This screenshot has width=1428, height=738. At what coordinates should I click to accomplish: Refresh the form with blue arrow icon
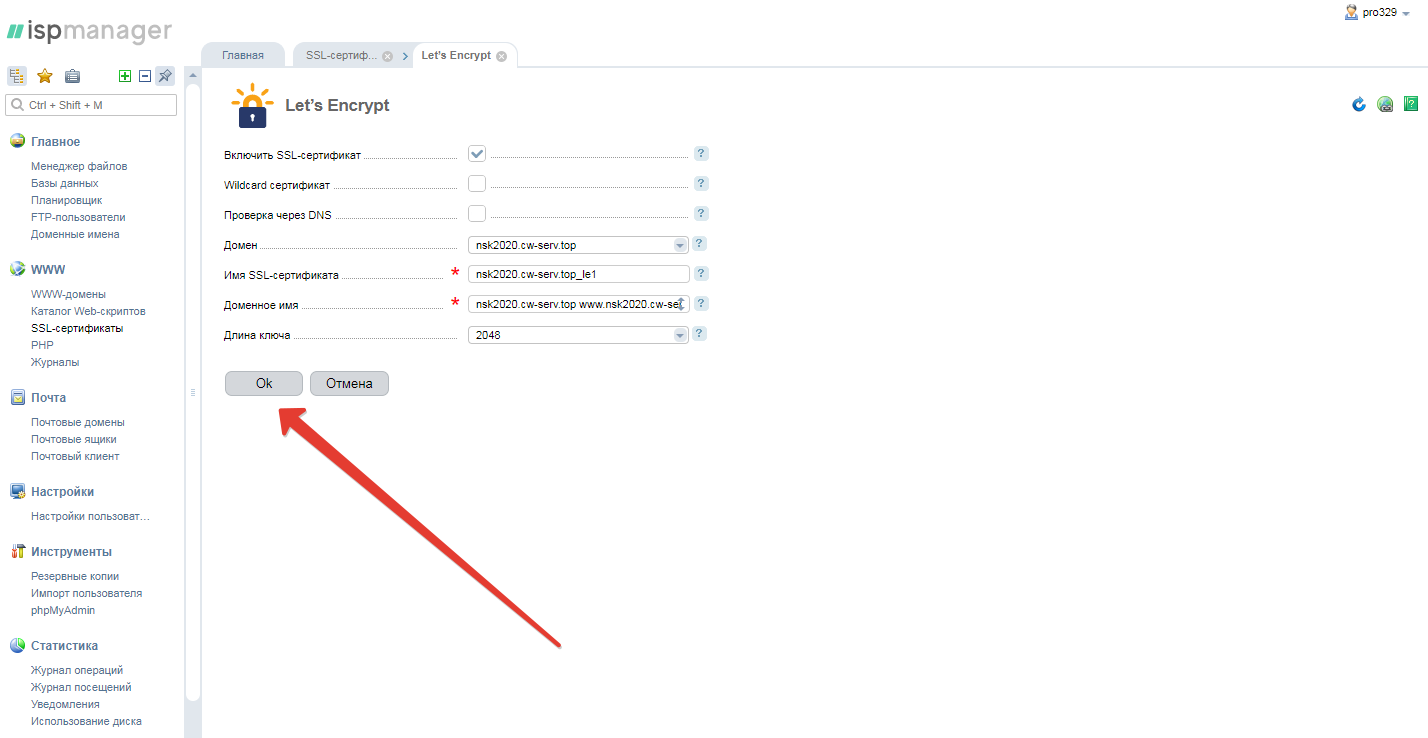(1359, 104)
